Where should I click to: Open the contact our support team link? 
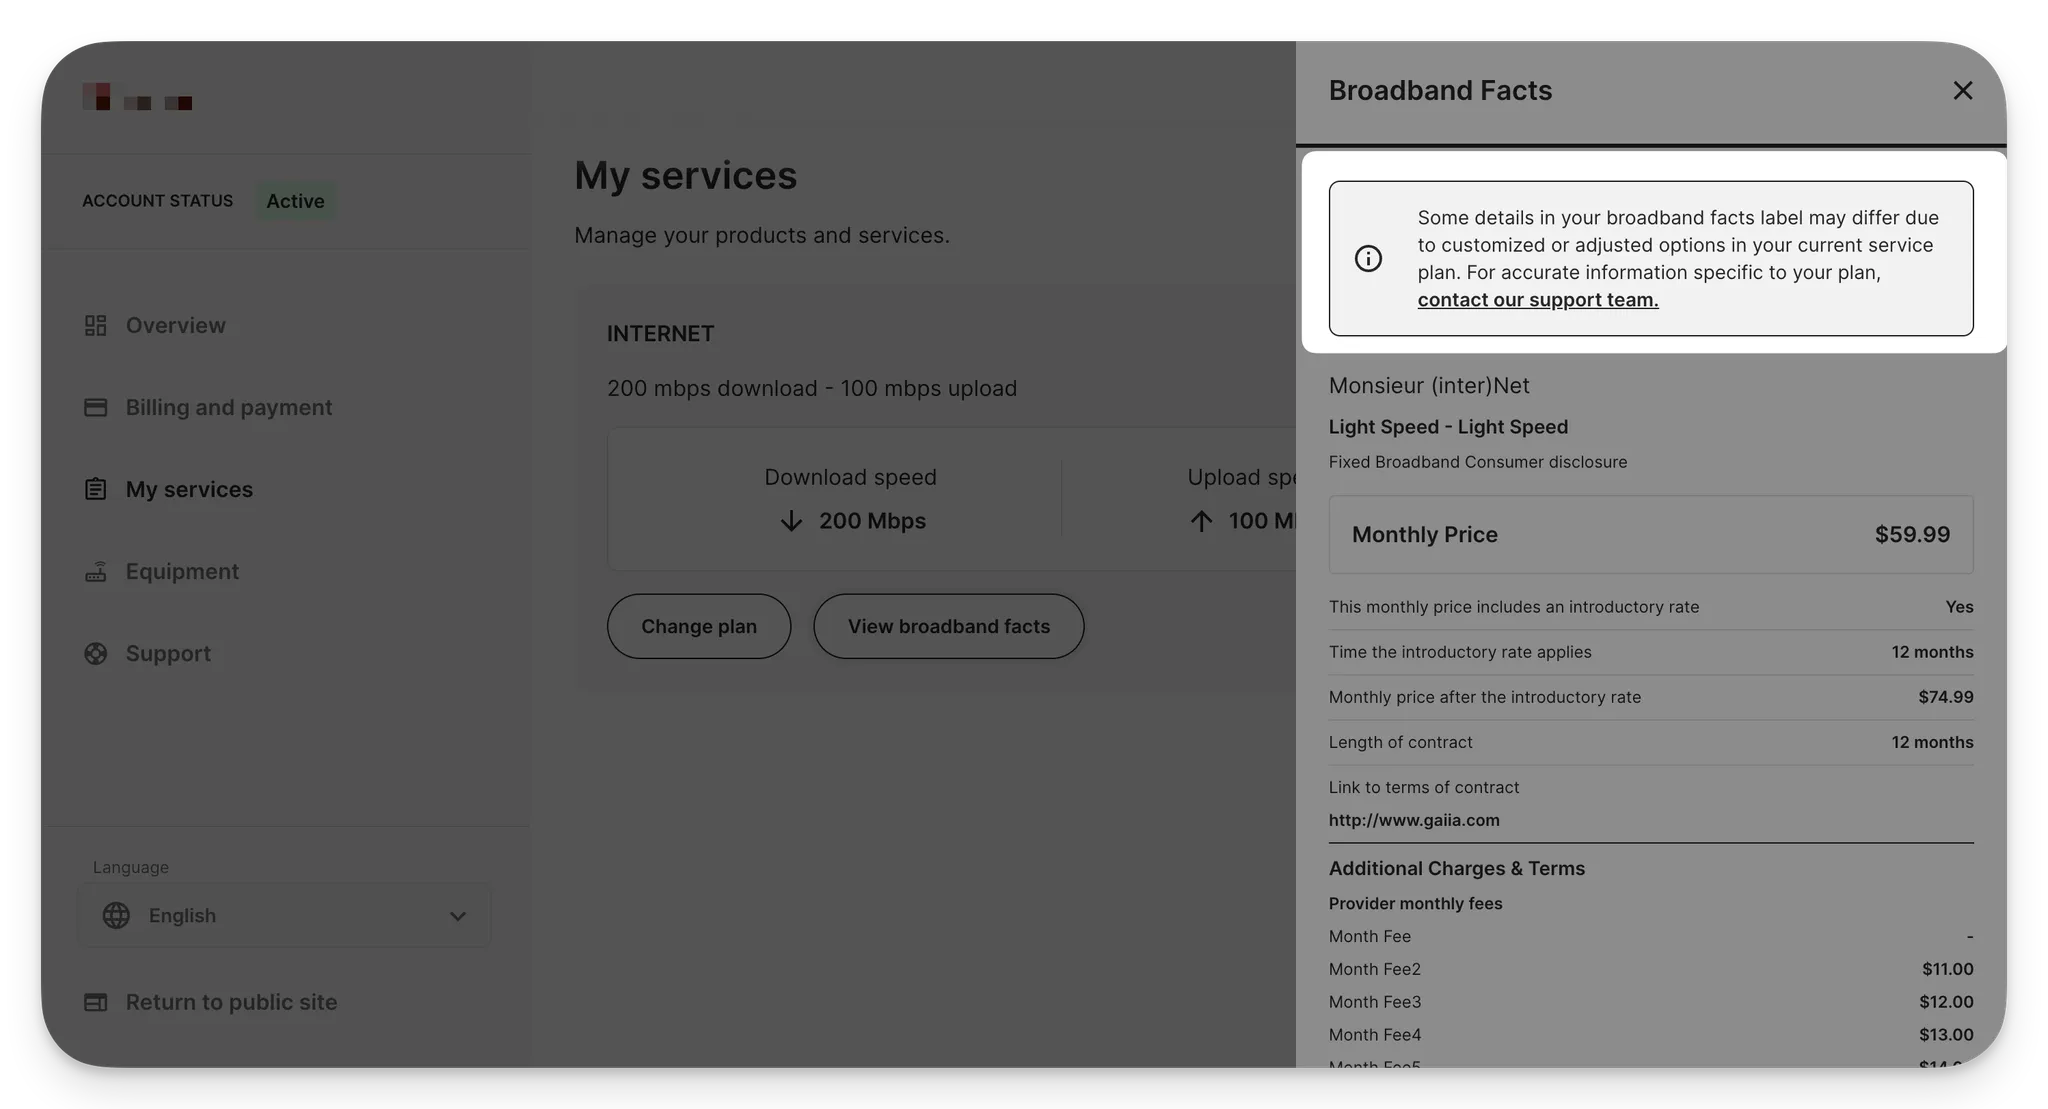[1537, 300]
